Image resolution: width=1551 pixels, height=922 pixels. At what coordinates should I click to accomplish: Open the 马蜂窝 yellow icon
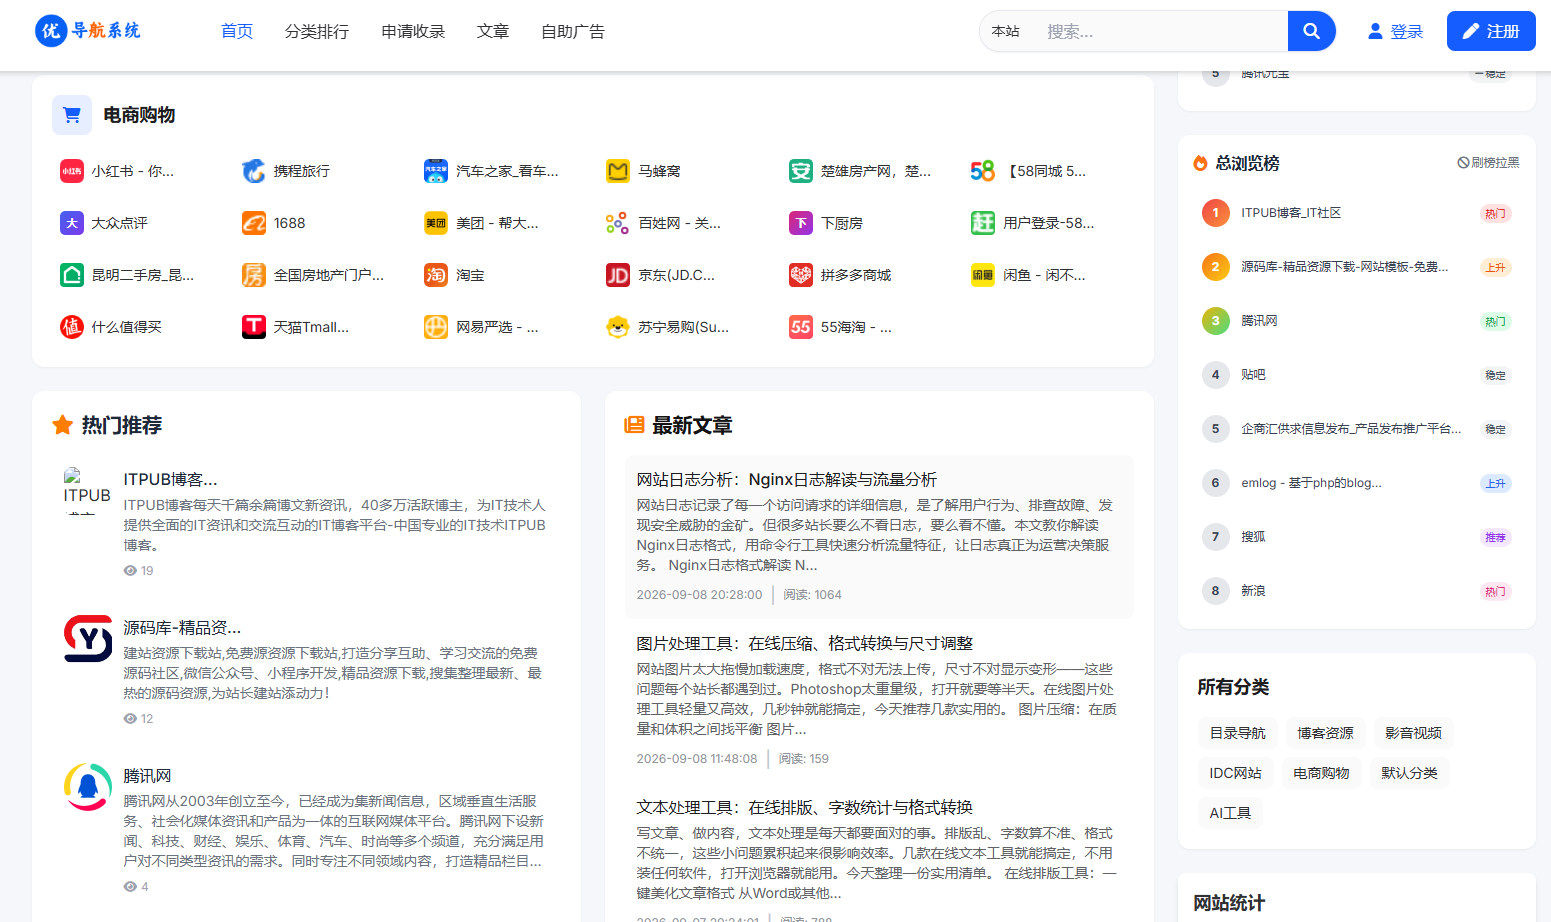[618, 171]
